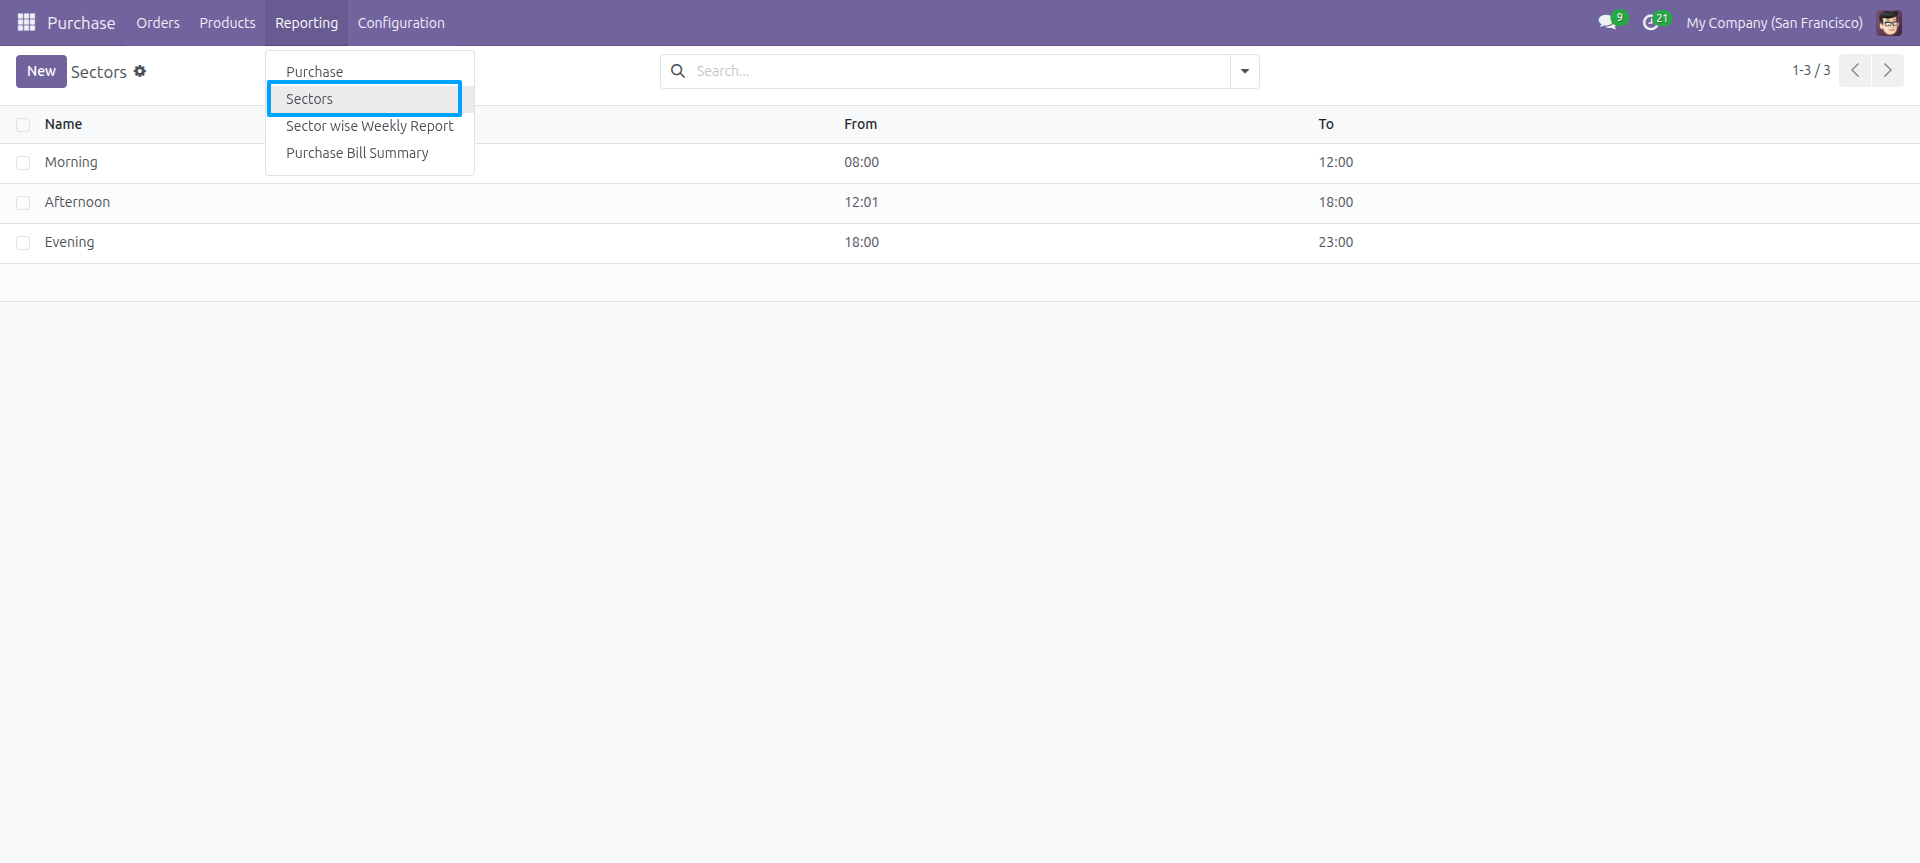This screenshot has height=863, width=1920.
Task: Go to the previous page arrow
Action: tap(1855, 70)
